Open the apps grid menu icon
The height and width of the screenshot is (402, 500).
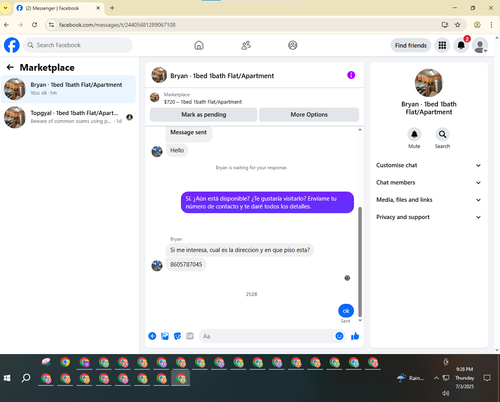pos(442,45)
